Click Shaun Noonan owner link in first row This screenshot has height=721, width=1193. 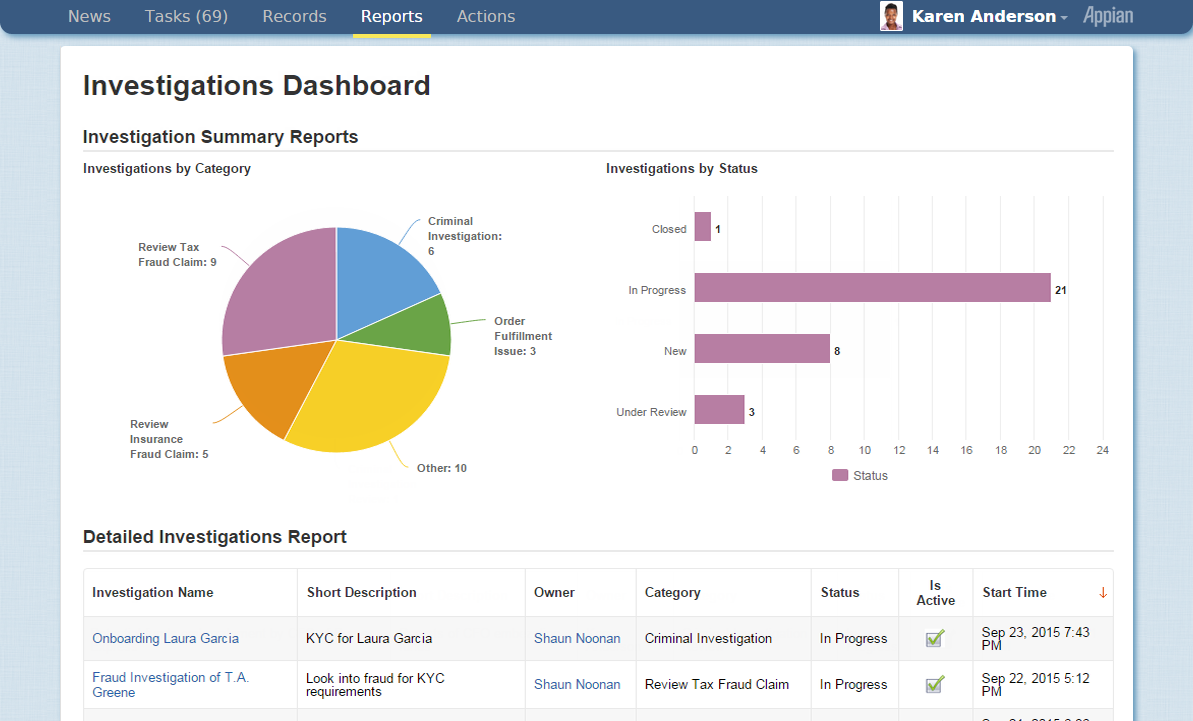click(577, 638)
